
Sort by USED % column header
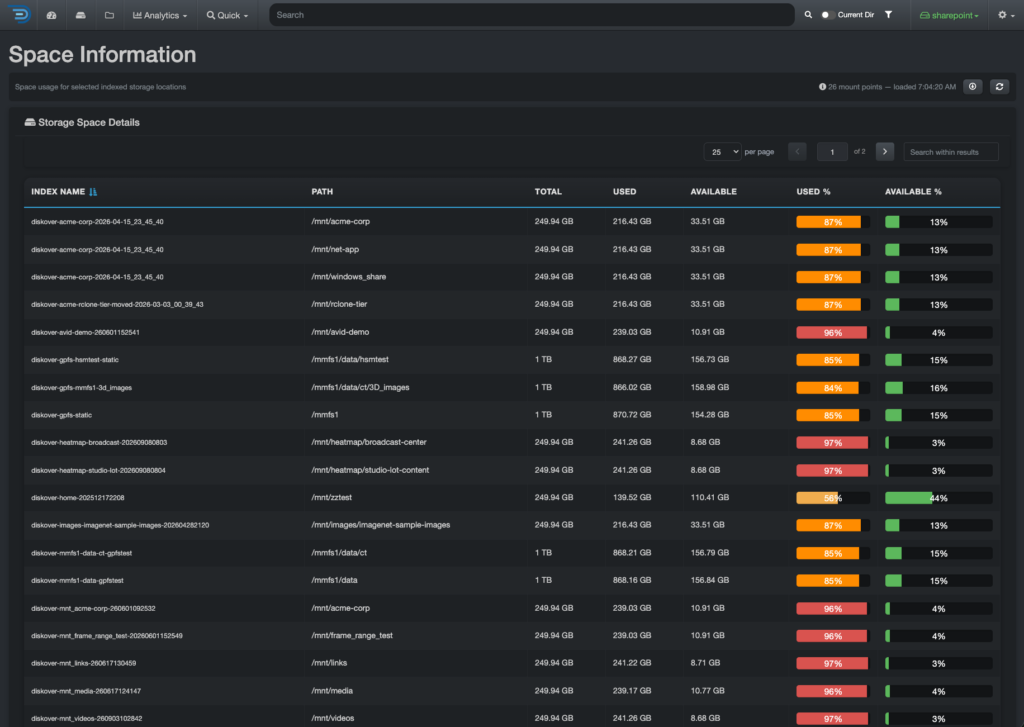[813, 191]
